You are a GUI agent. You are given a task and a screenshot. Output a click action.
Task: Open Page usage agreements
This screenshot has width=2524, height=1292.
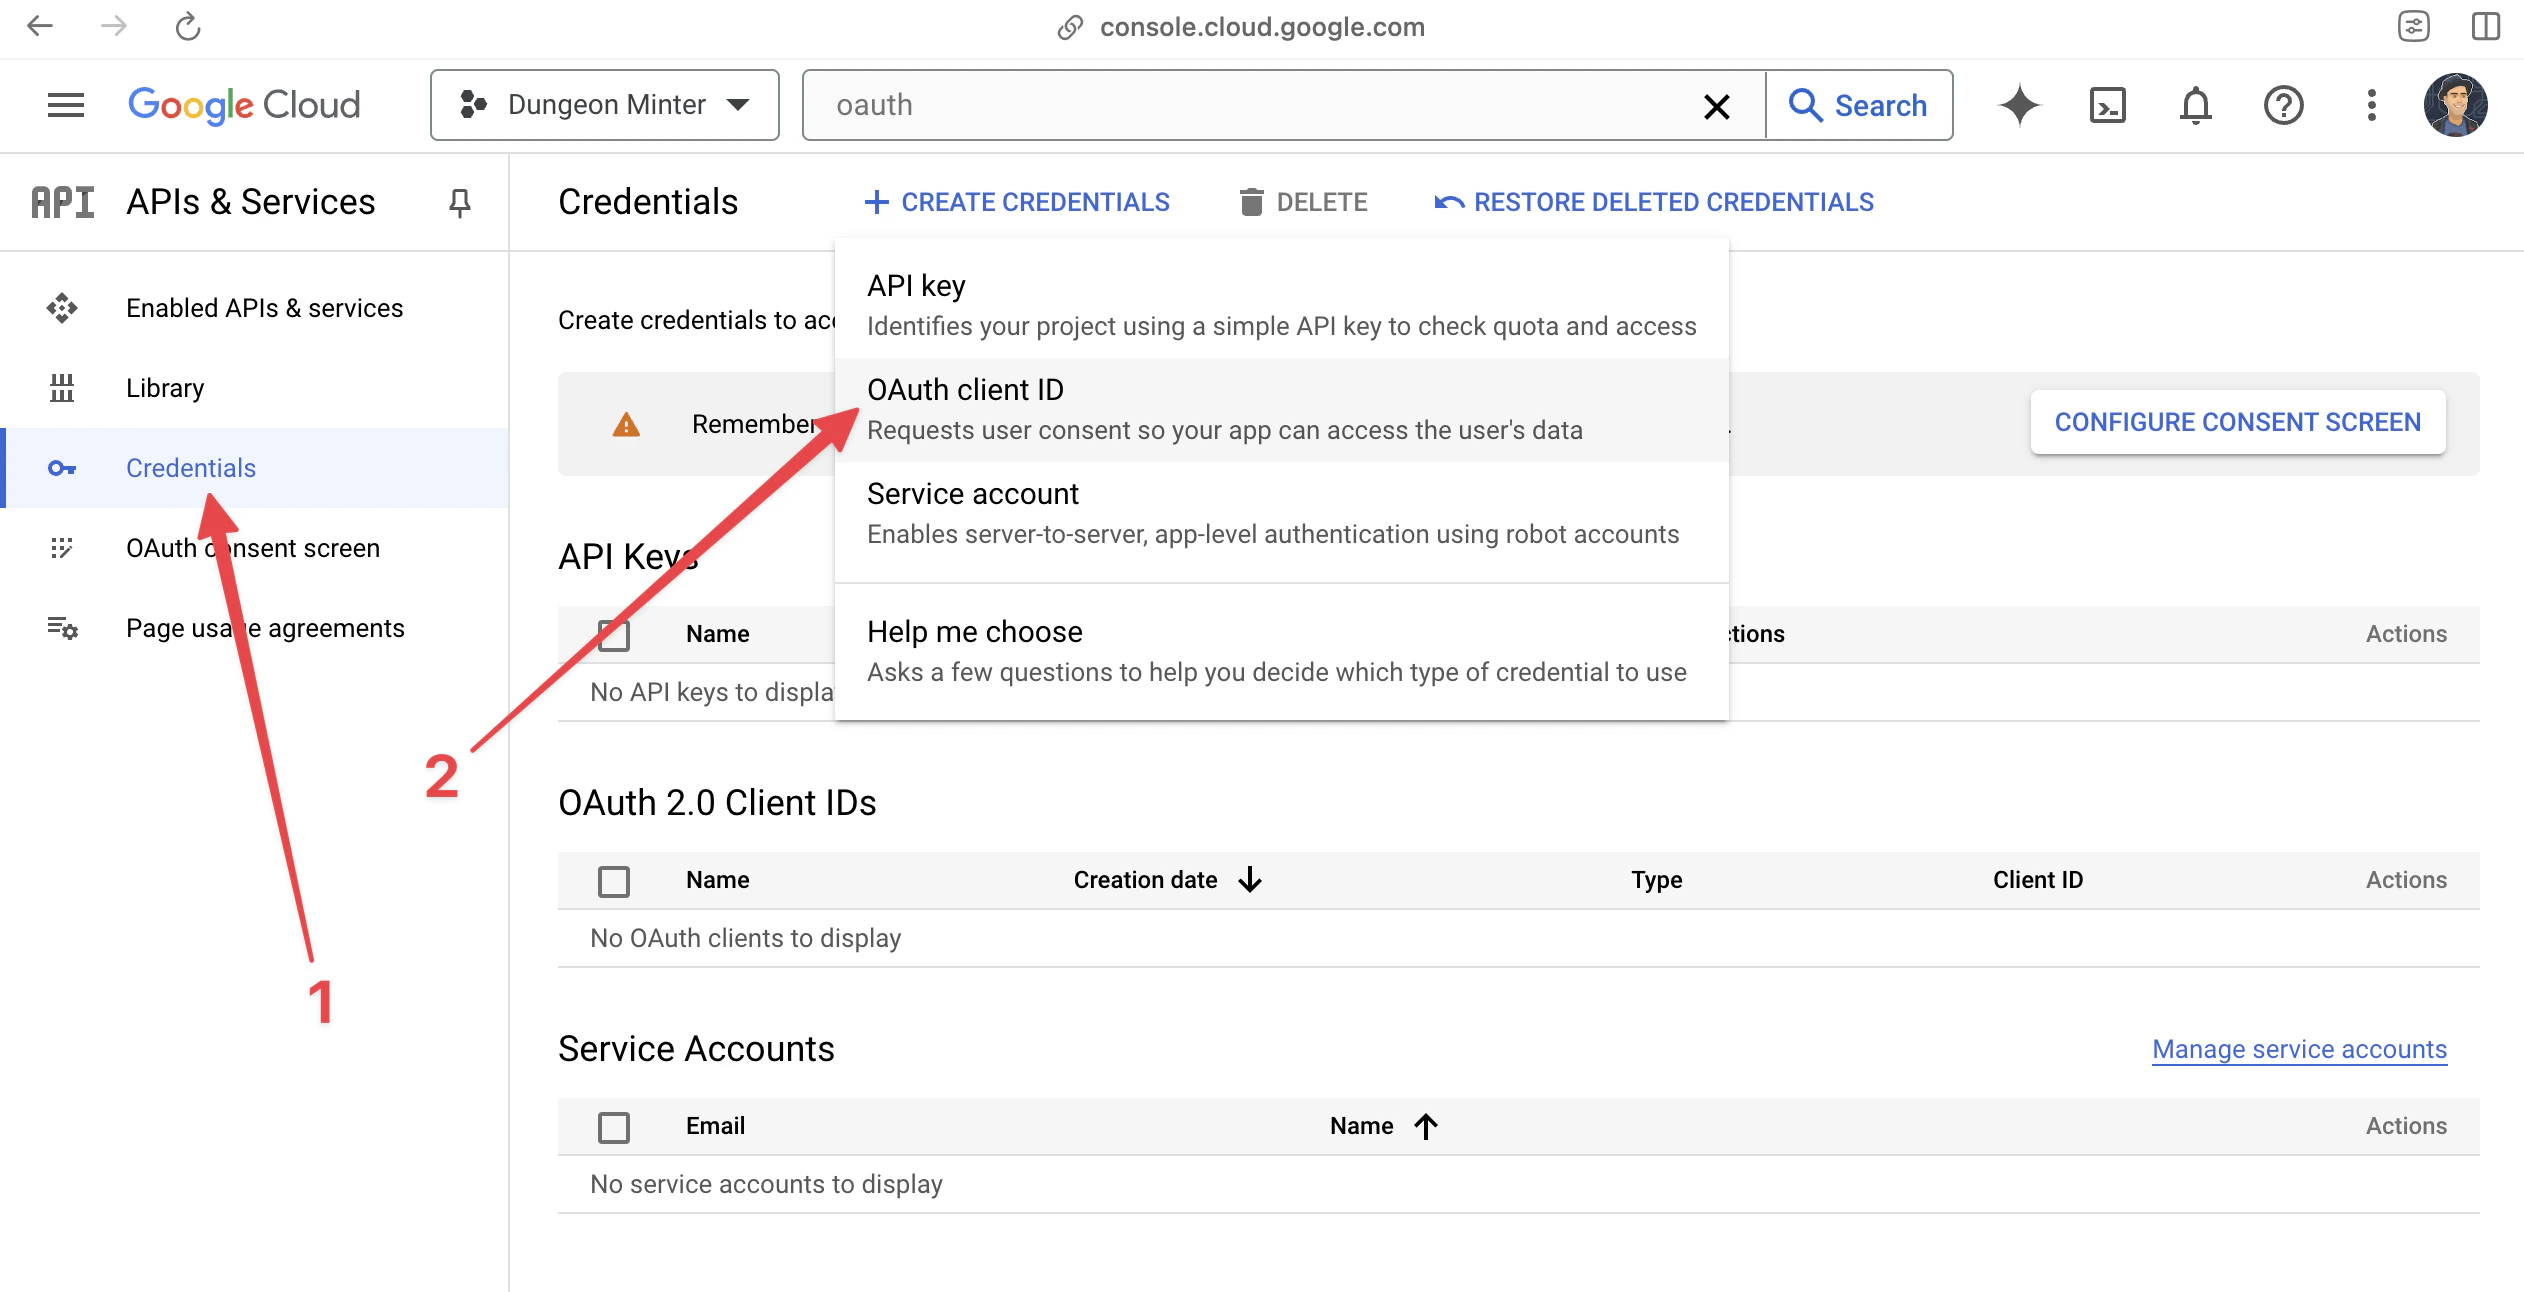tap(265, 628)
